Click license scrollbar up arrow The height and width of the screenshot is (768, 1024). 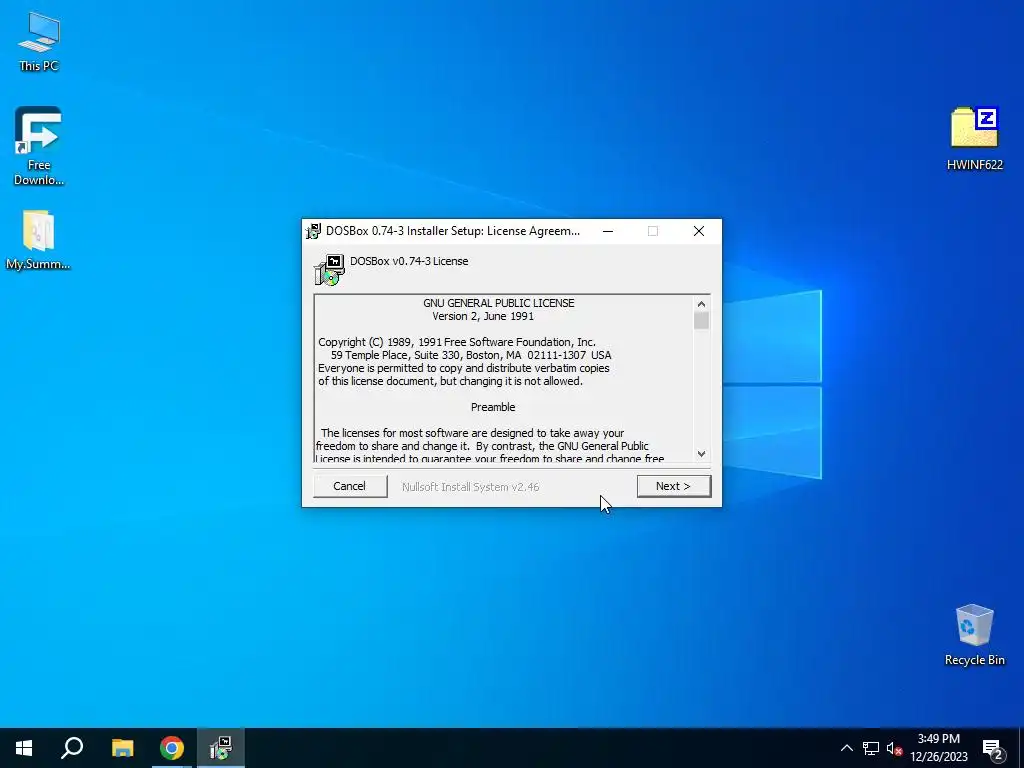pos(701,304)
